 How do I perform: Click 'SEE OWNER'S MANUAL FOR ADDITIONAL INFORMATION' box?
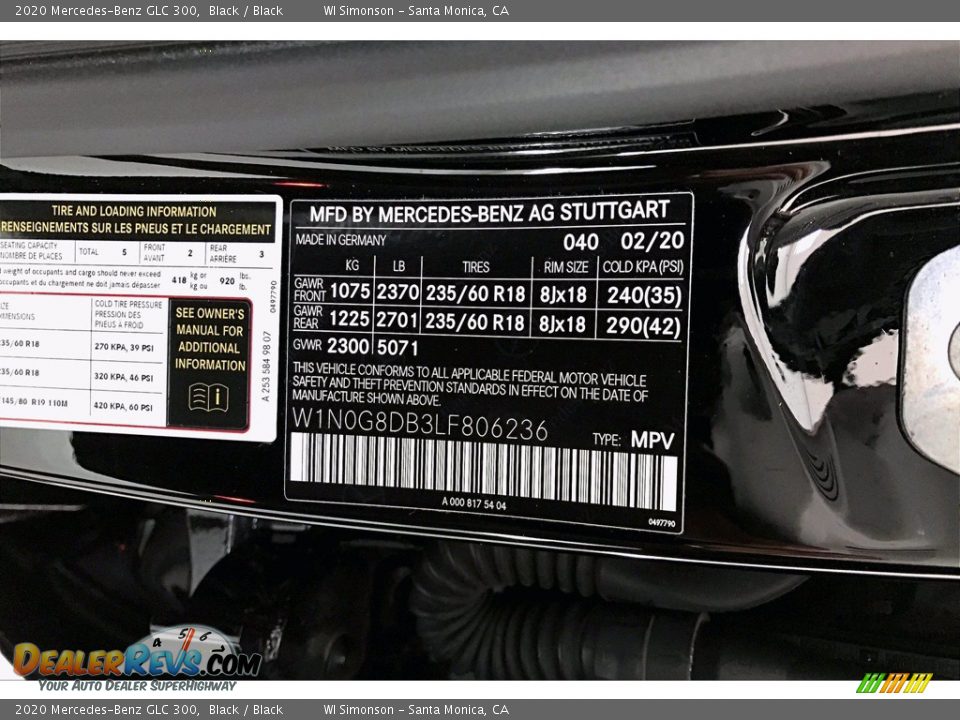point(209,364)
